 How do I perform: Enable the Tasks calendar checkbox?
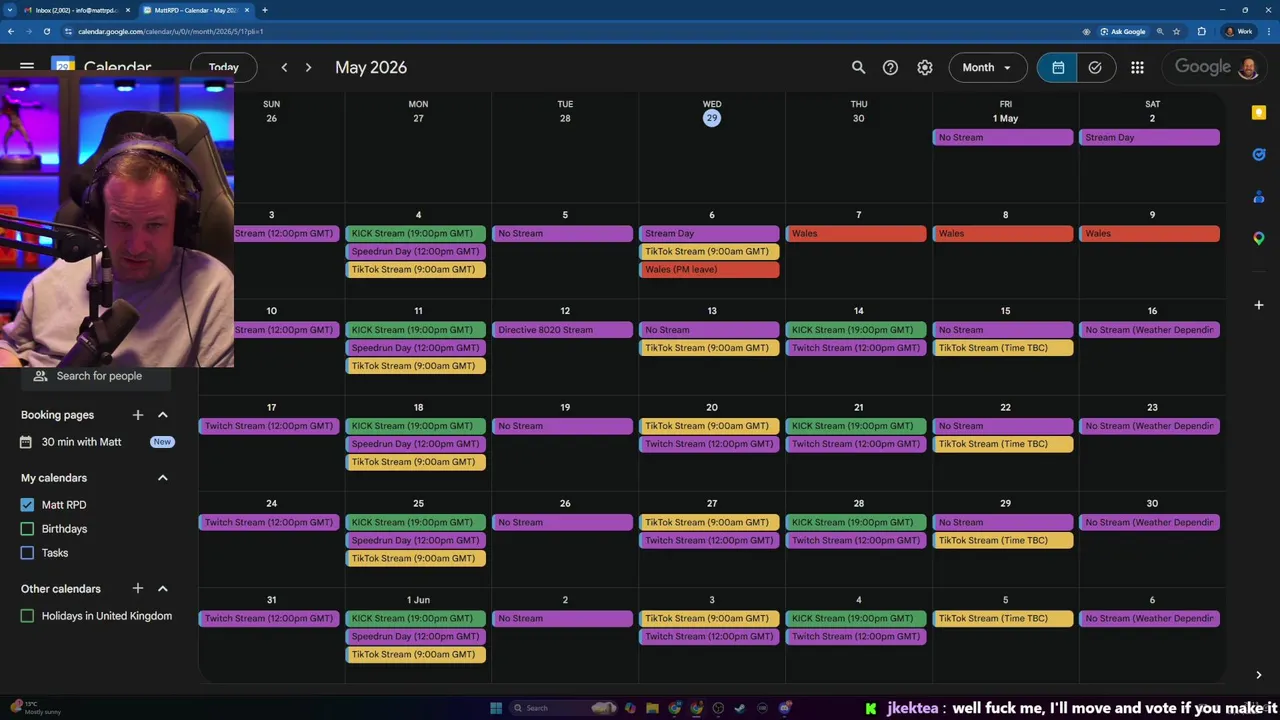(27, 553)
